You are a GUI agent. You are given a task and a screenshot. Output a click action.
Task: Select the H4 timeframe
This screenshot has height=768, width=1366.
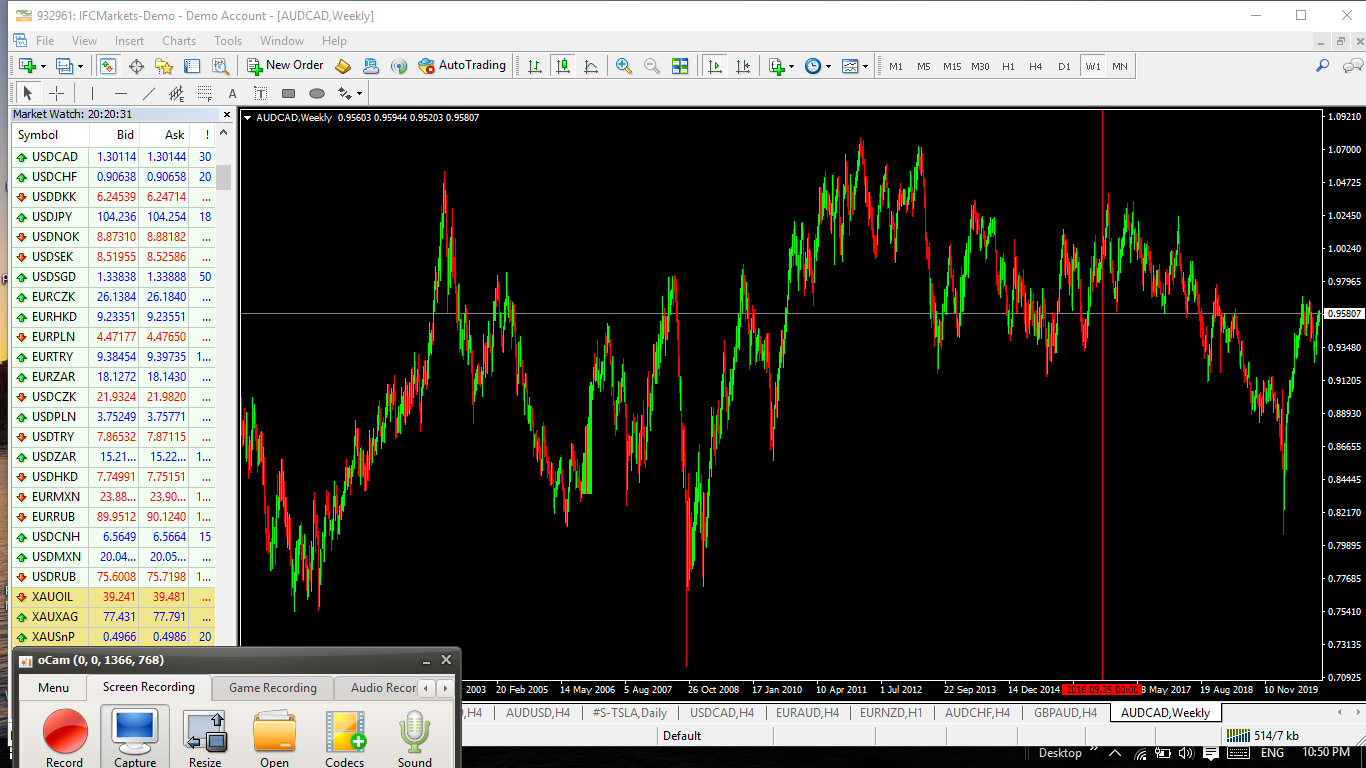pyautogui.click(x=1035, y=66)
